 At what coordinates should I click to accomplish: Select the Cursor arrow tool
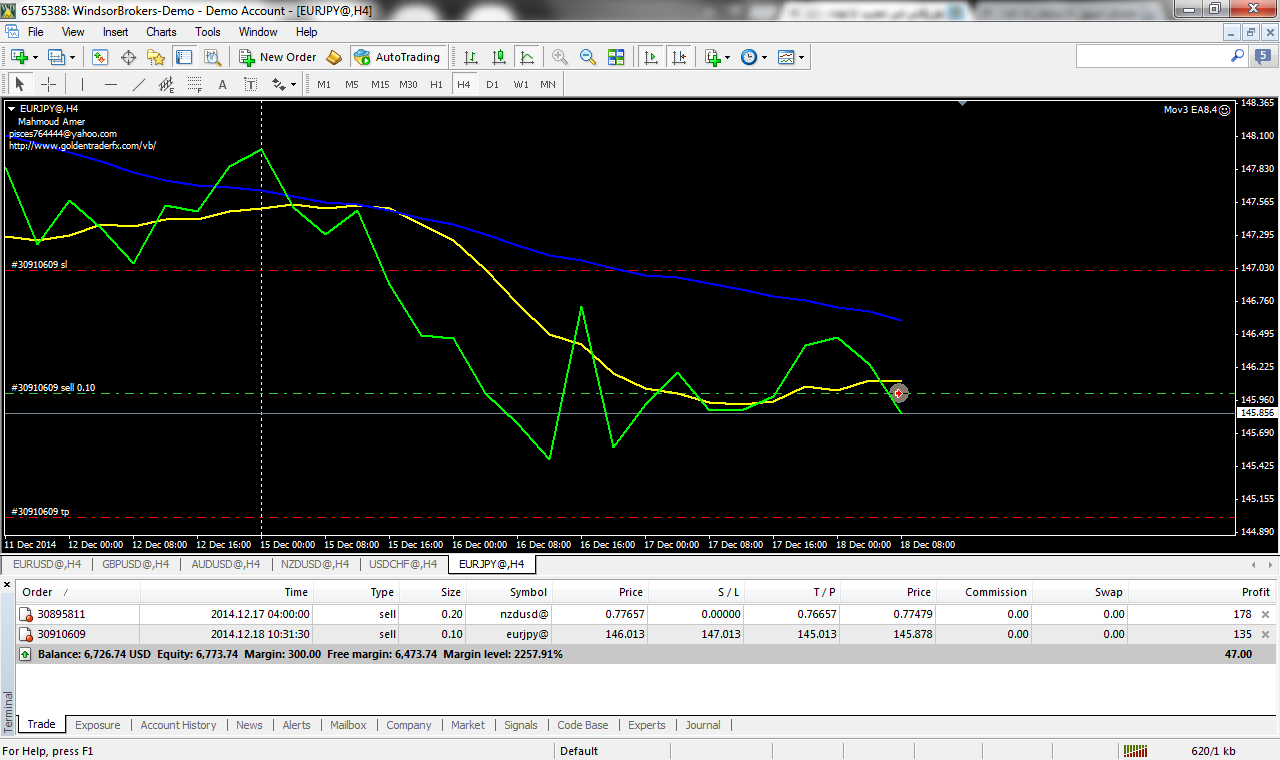click(20, 84)
